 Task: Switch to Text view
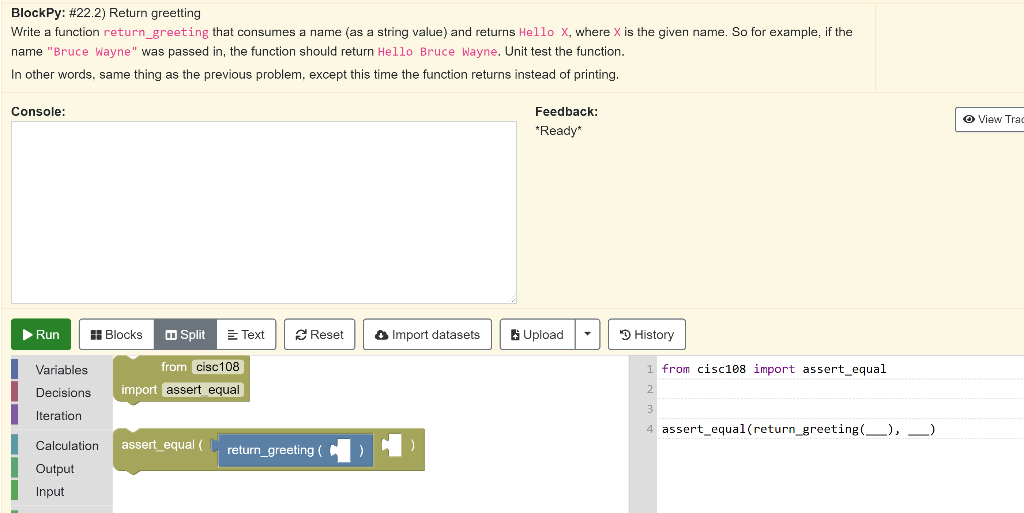246,335
